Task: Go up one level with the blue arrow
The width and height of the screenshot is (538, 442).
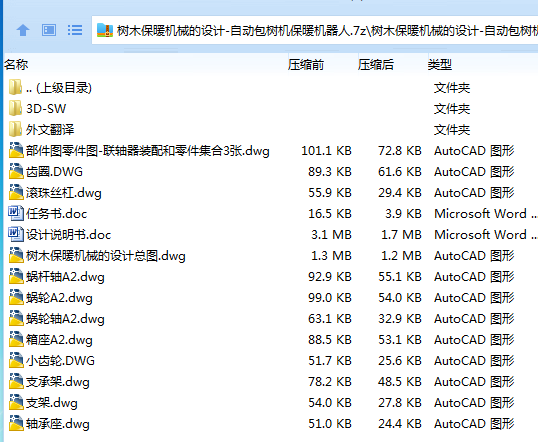Action: coord(23,30)
